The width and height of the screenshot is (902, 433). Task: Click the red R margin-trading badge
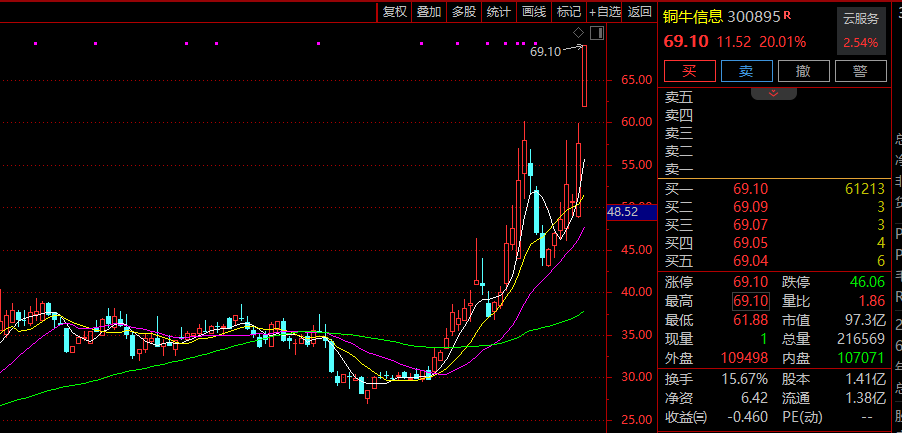tap(787, 16)
